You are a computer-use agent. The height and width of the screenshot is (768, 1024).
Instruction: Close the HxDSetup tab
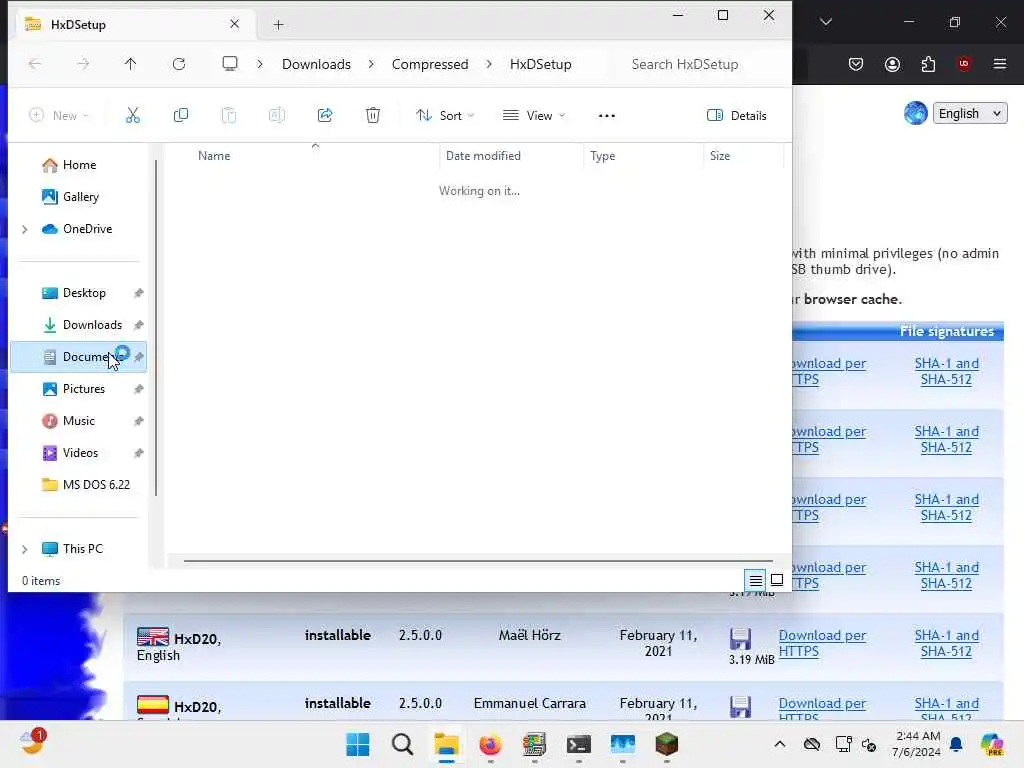234,24
